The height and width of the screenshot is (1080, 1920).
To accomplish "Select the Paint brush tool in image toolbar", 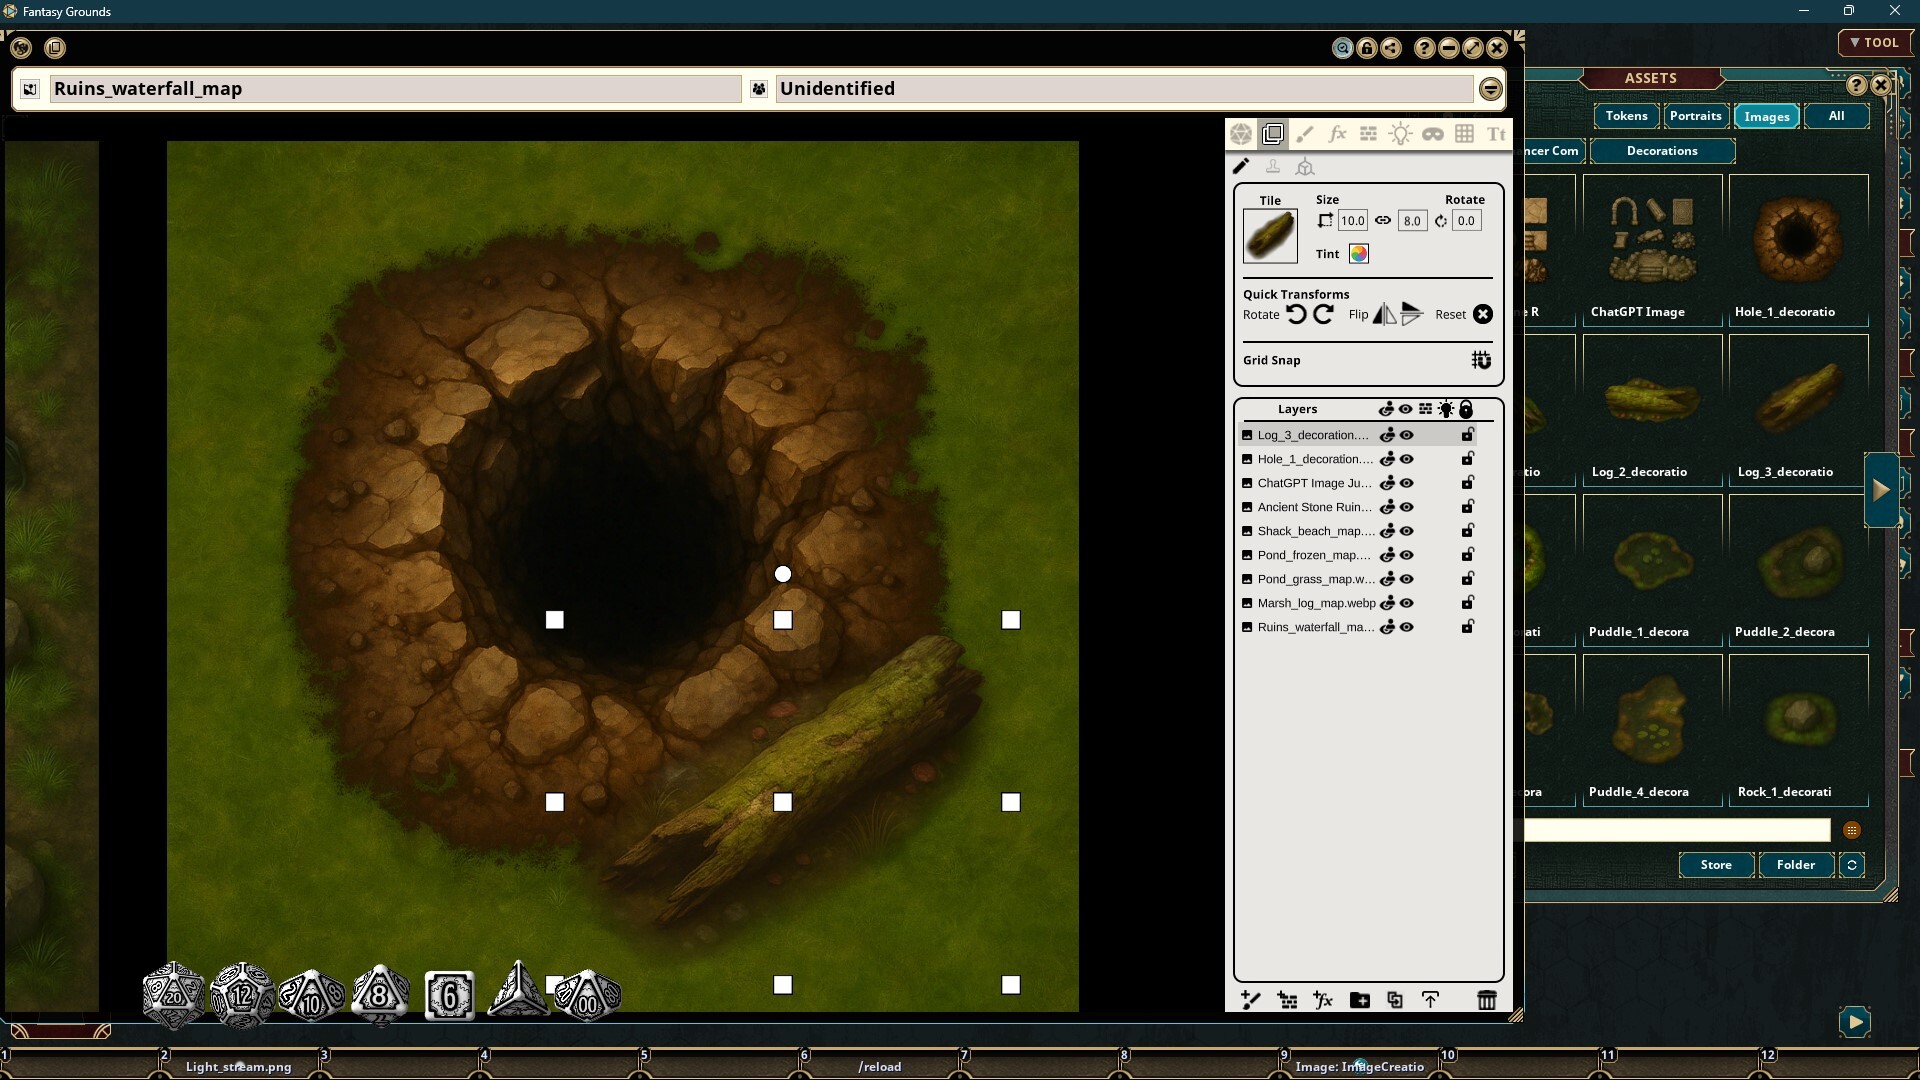I will pyautogui.click(x=1305, y=134).
